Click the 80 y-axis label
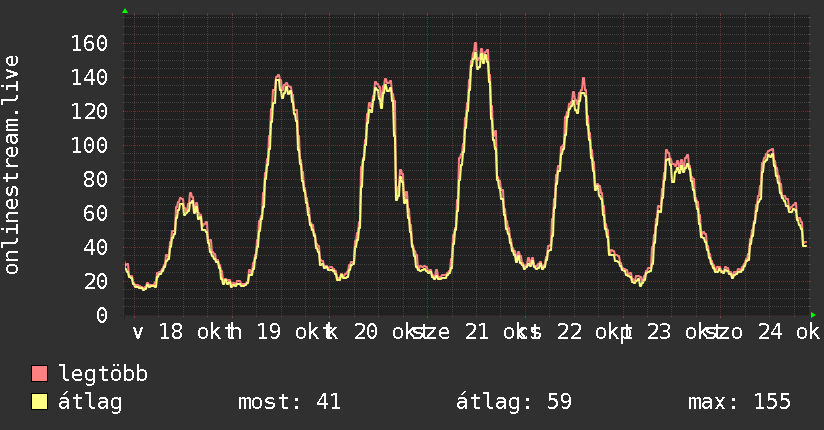This screenshot has width=824, height=430. tap(96, 180)
